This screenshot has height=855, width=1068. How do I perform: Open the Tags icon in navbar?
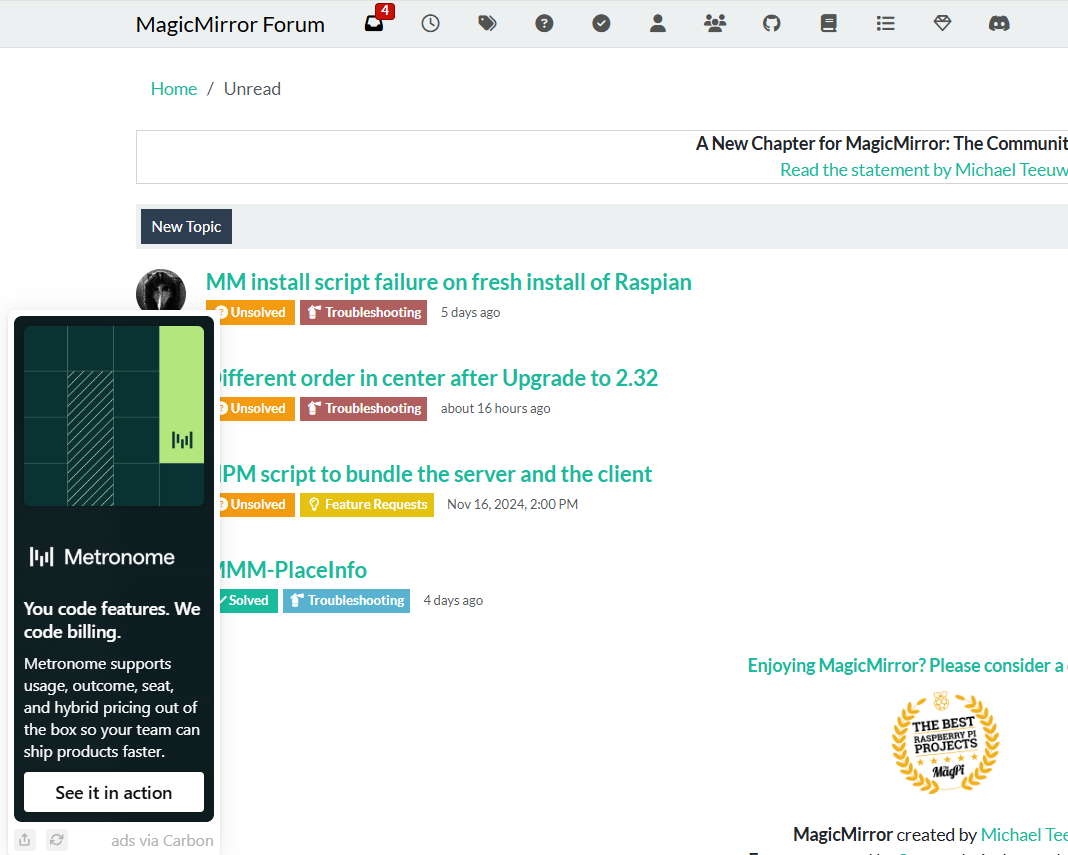coord(487,24)
